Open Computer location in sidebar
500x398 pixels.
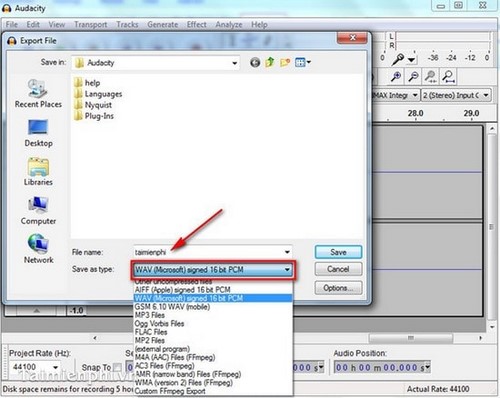(38, 211)
